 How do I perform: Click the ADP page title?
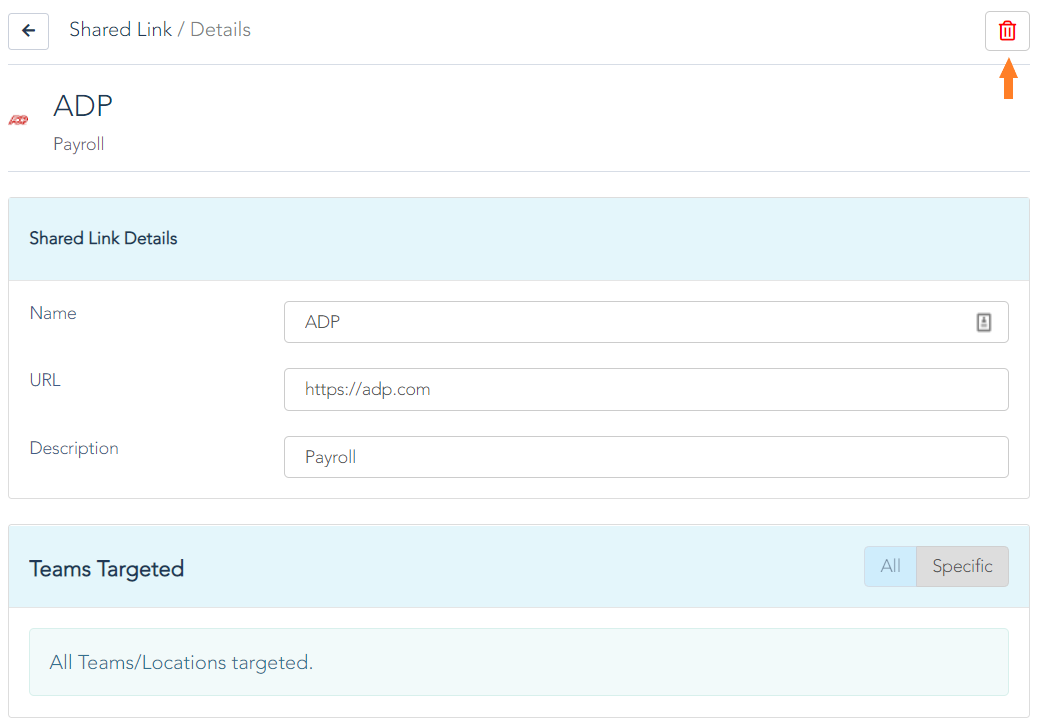[x=83, y=106]
